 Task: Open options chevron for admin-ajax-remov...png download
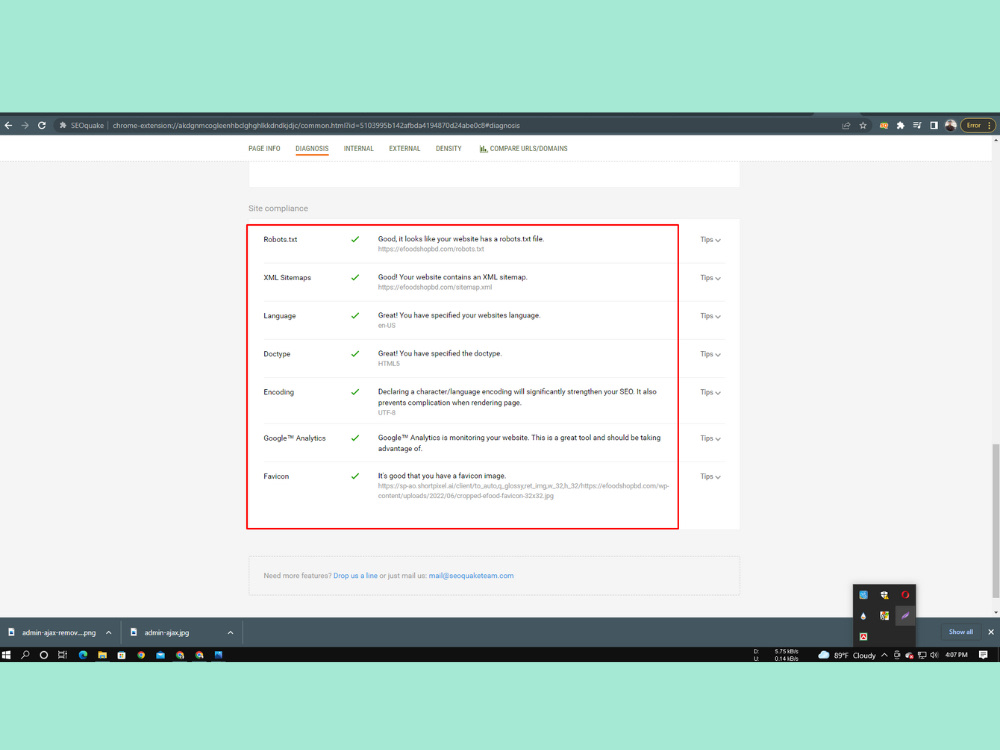coord(108,633)
